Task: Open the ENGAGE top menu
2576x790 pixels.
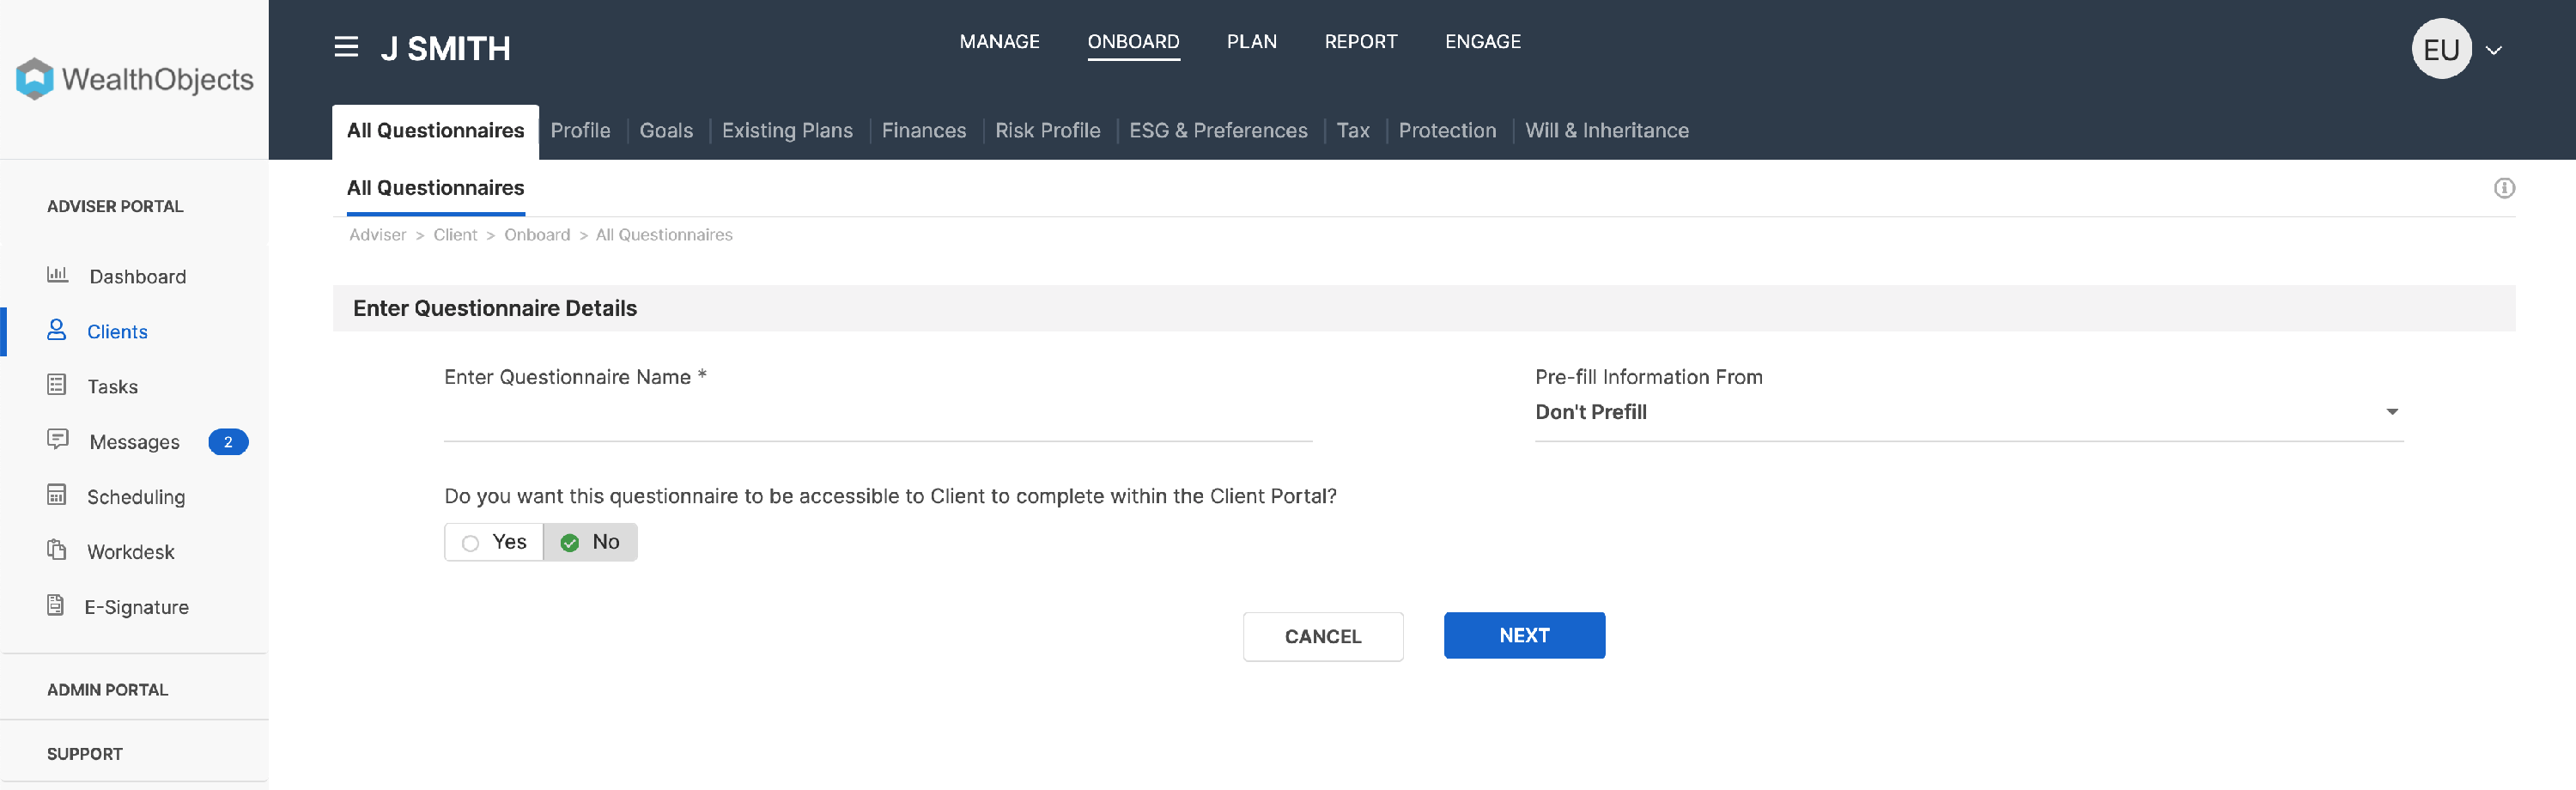Action: pos(1482,42)
